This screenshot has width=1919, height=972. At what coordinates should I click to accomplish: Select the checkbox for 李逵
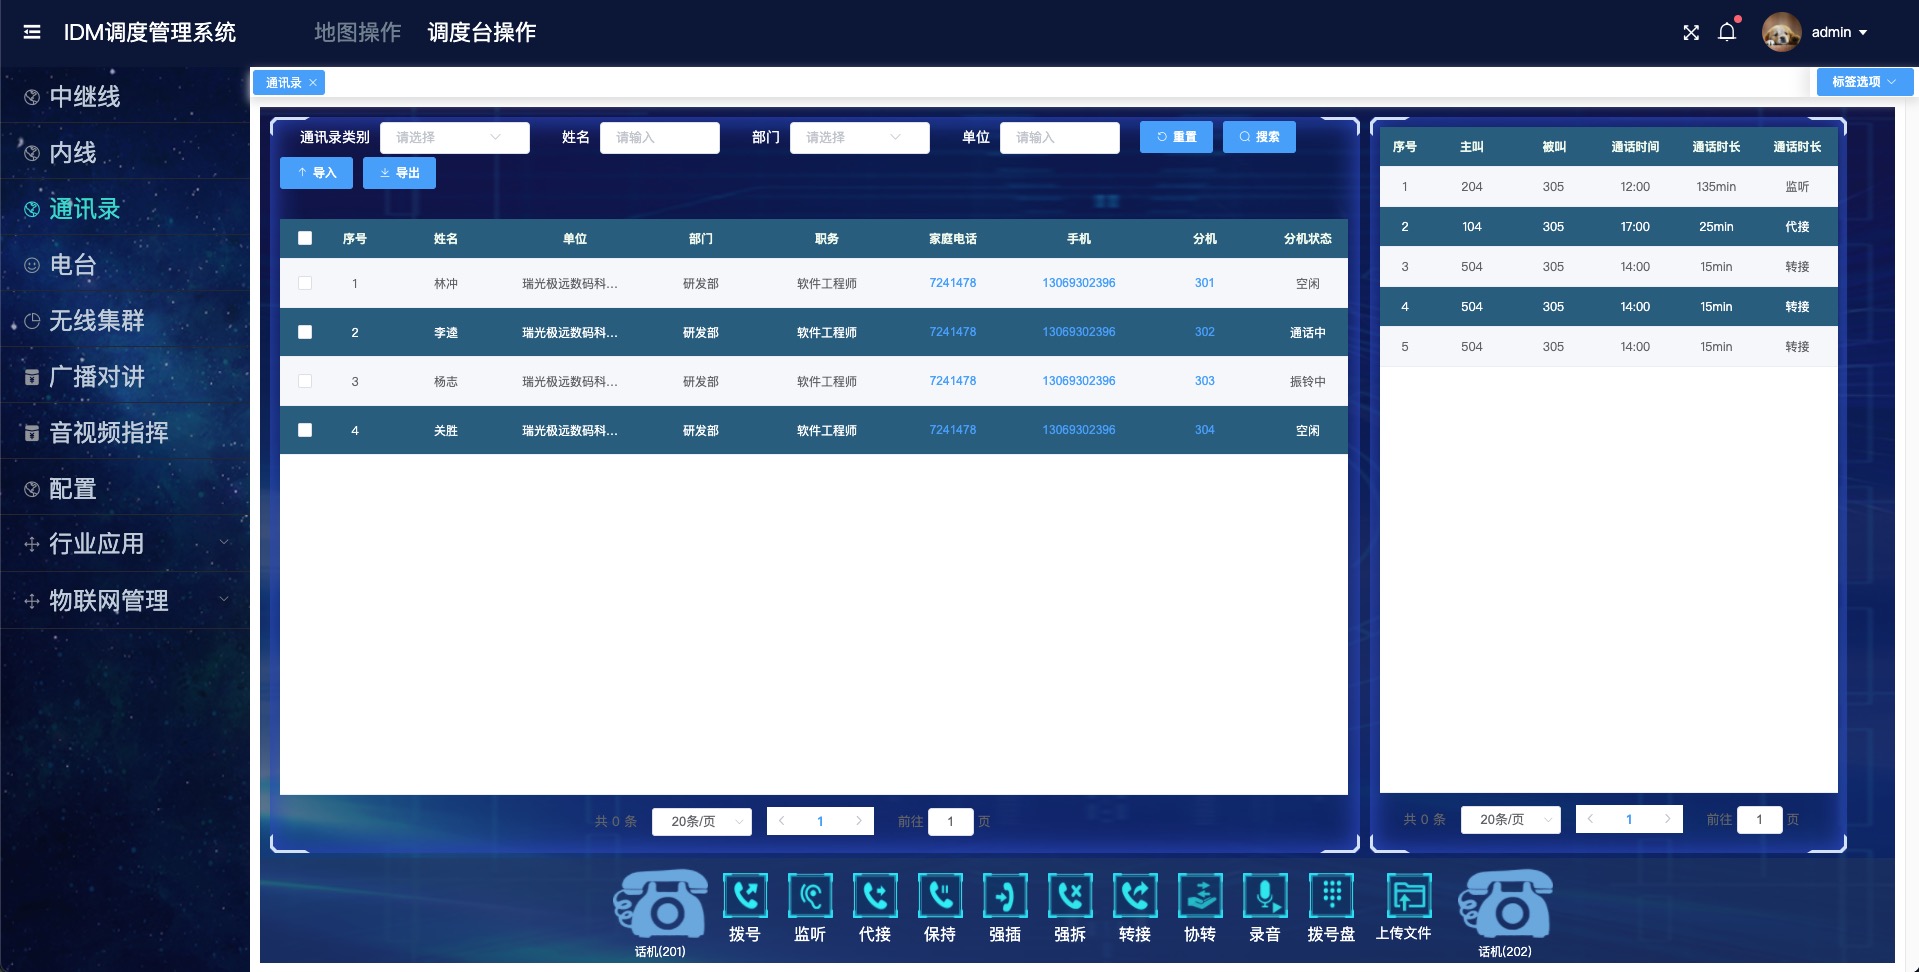(x=305, y=332)
